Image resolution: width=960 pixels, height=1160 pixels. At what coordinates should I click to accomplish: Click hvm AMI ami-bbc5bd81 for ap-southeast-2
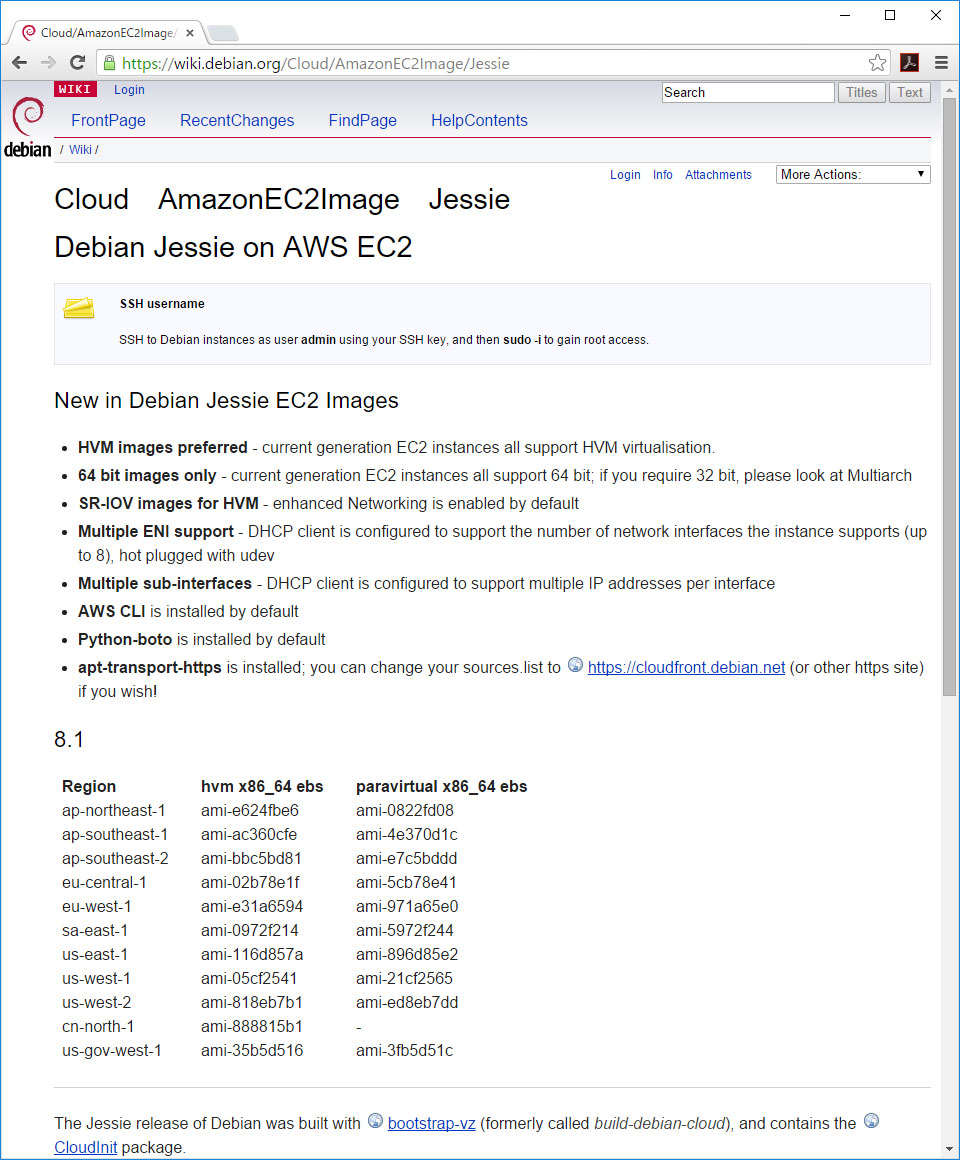251,858
